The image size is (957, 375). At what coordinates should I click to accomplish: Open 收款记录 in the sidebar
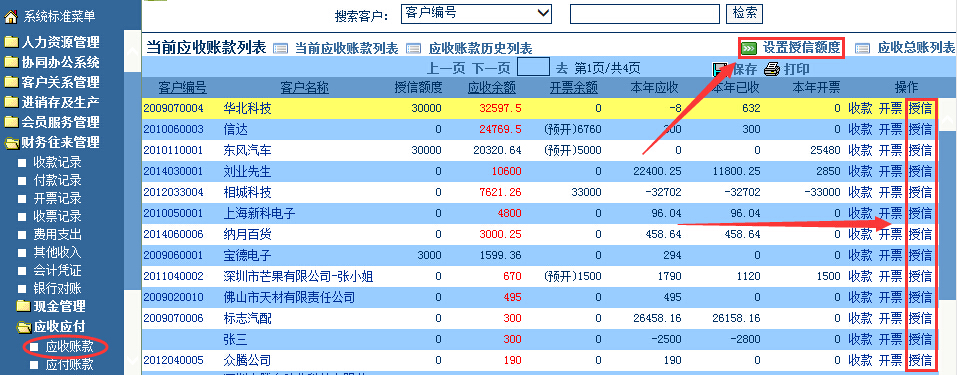[57, 162]
